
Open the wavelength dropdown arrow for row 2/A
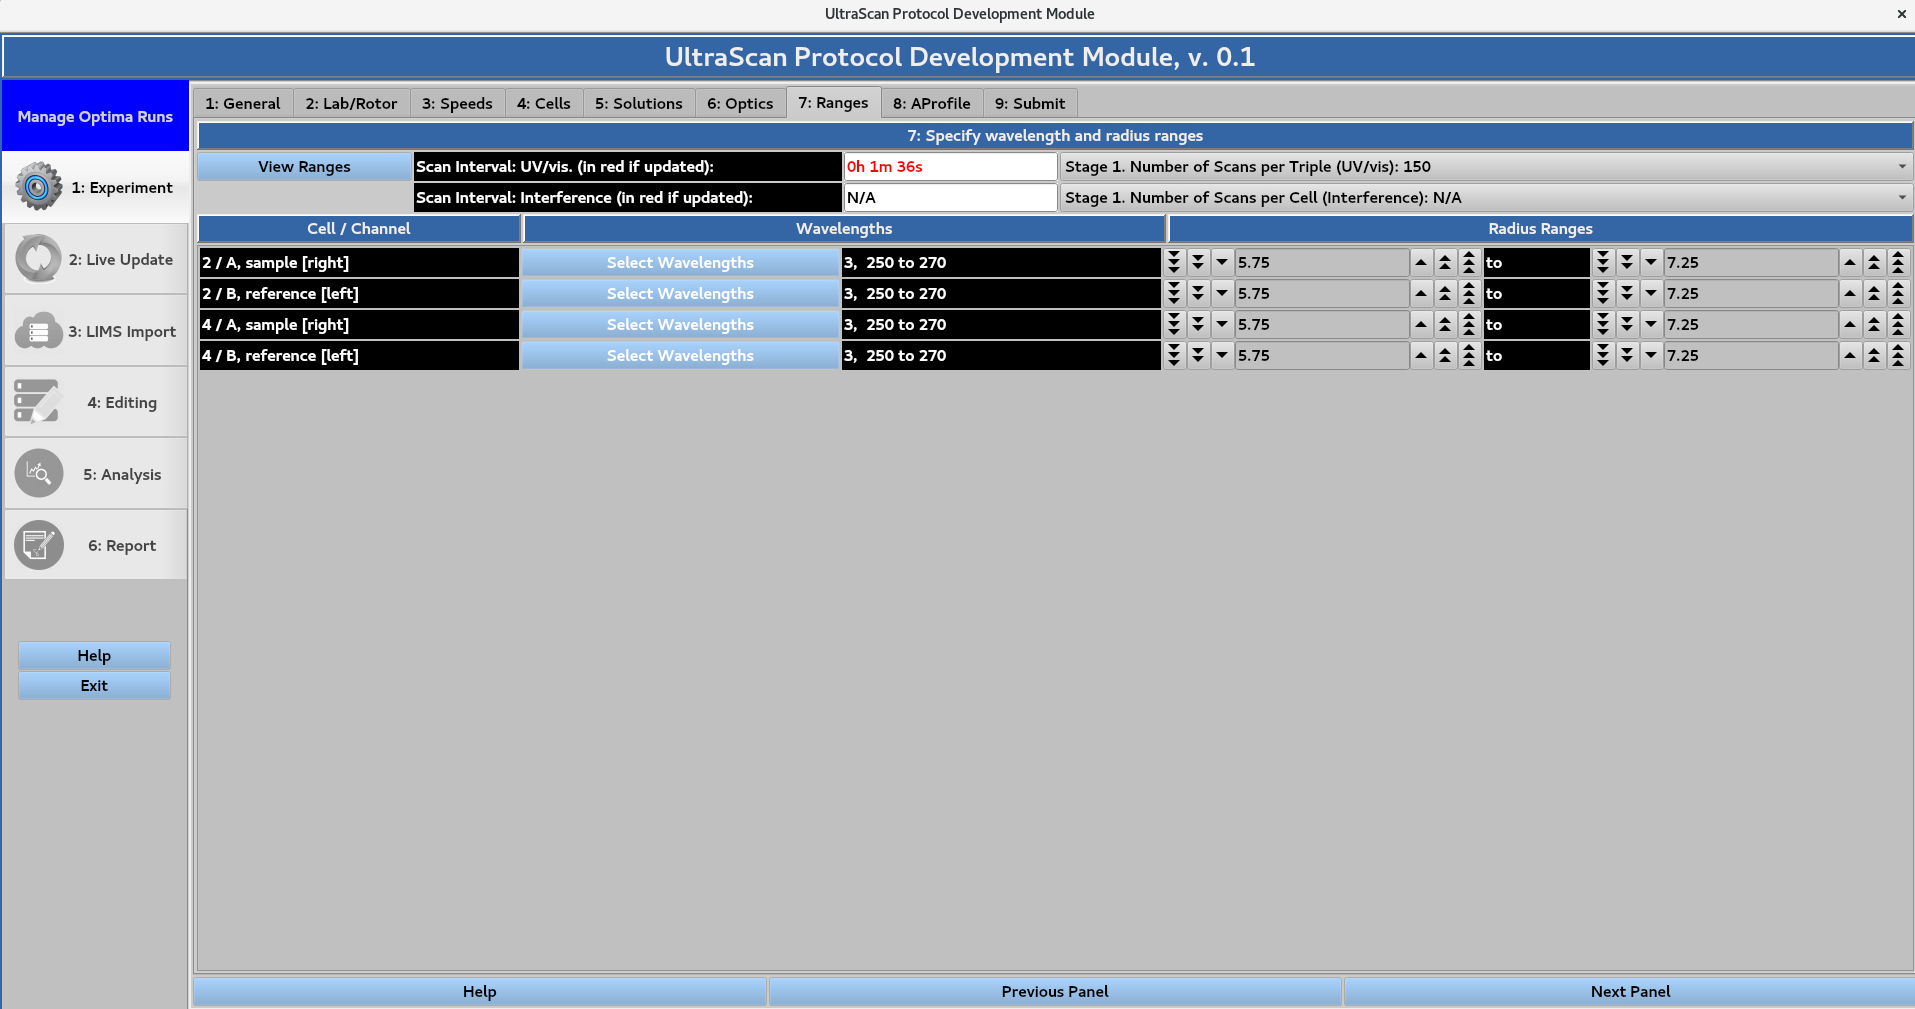(1221, 262)
